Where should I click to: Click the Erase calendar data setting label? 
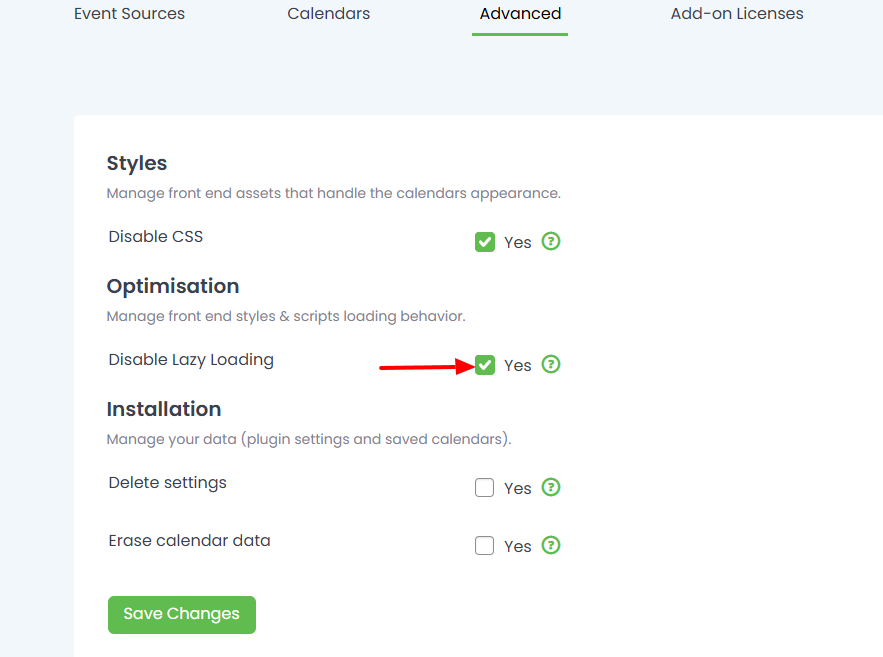189,541
